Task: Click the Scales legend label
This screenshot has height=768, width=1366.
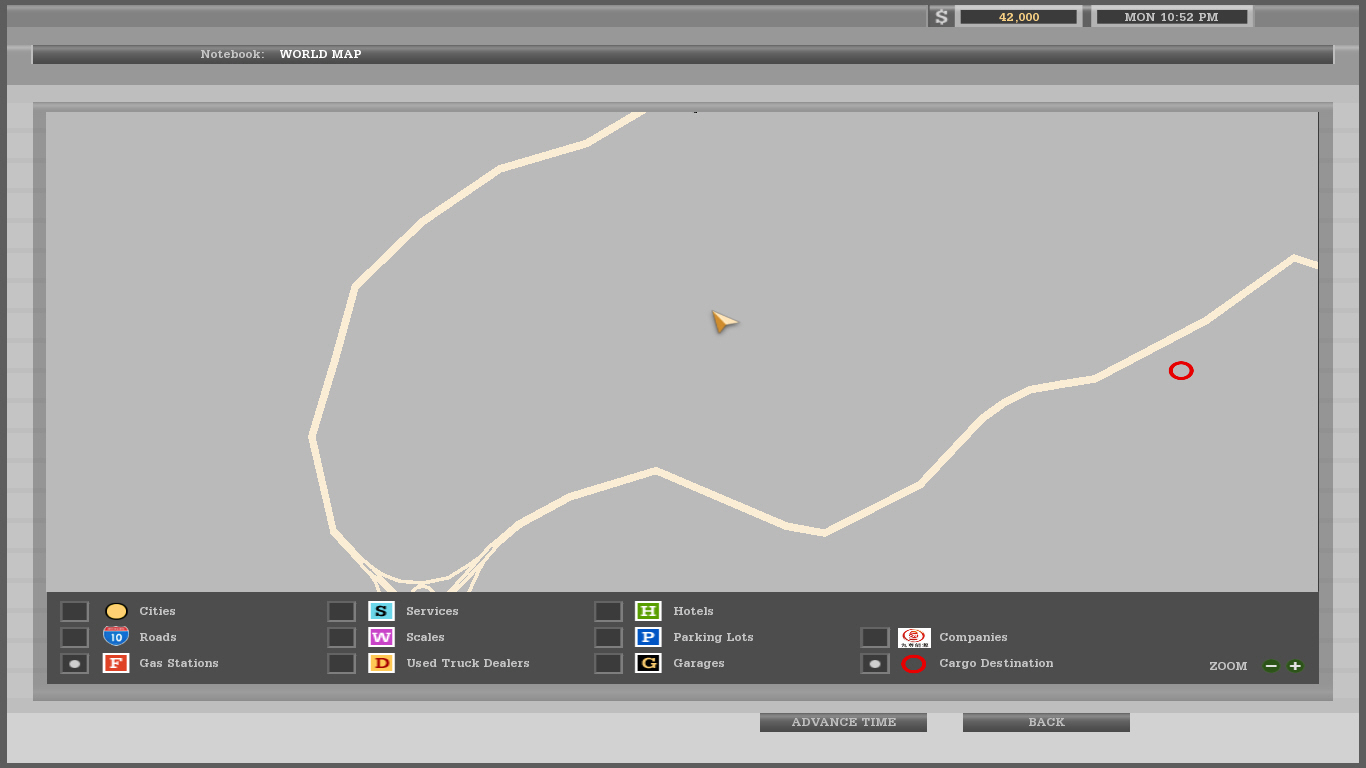Action: 425,637
